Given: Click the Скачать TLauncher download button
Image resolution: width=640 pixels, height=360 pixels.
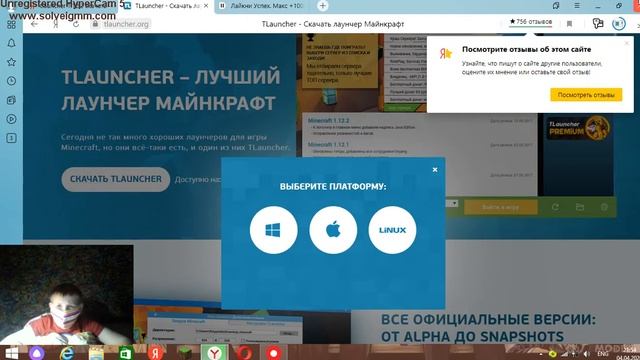Looking at the screenshot, I should (x=116, y=179).
